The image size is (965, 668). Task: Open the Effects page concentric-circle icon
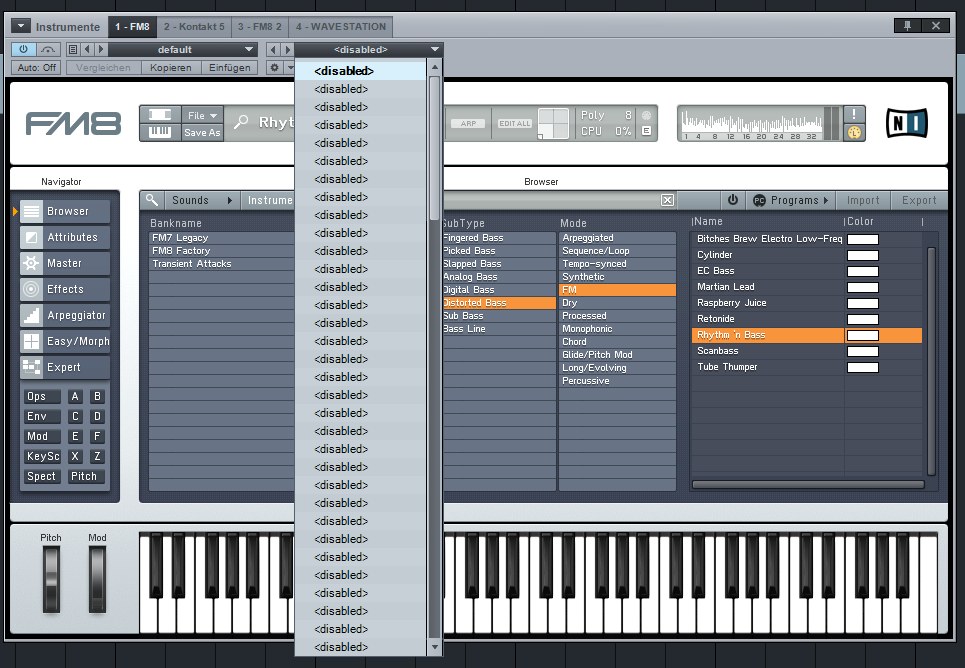pyautogui.click(x=31, y=289)
